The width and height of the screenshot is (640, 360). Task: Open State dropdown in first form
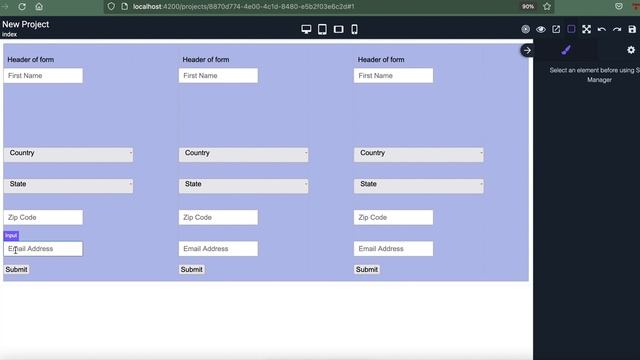[x=69, y=186]
